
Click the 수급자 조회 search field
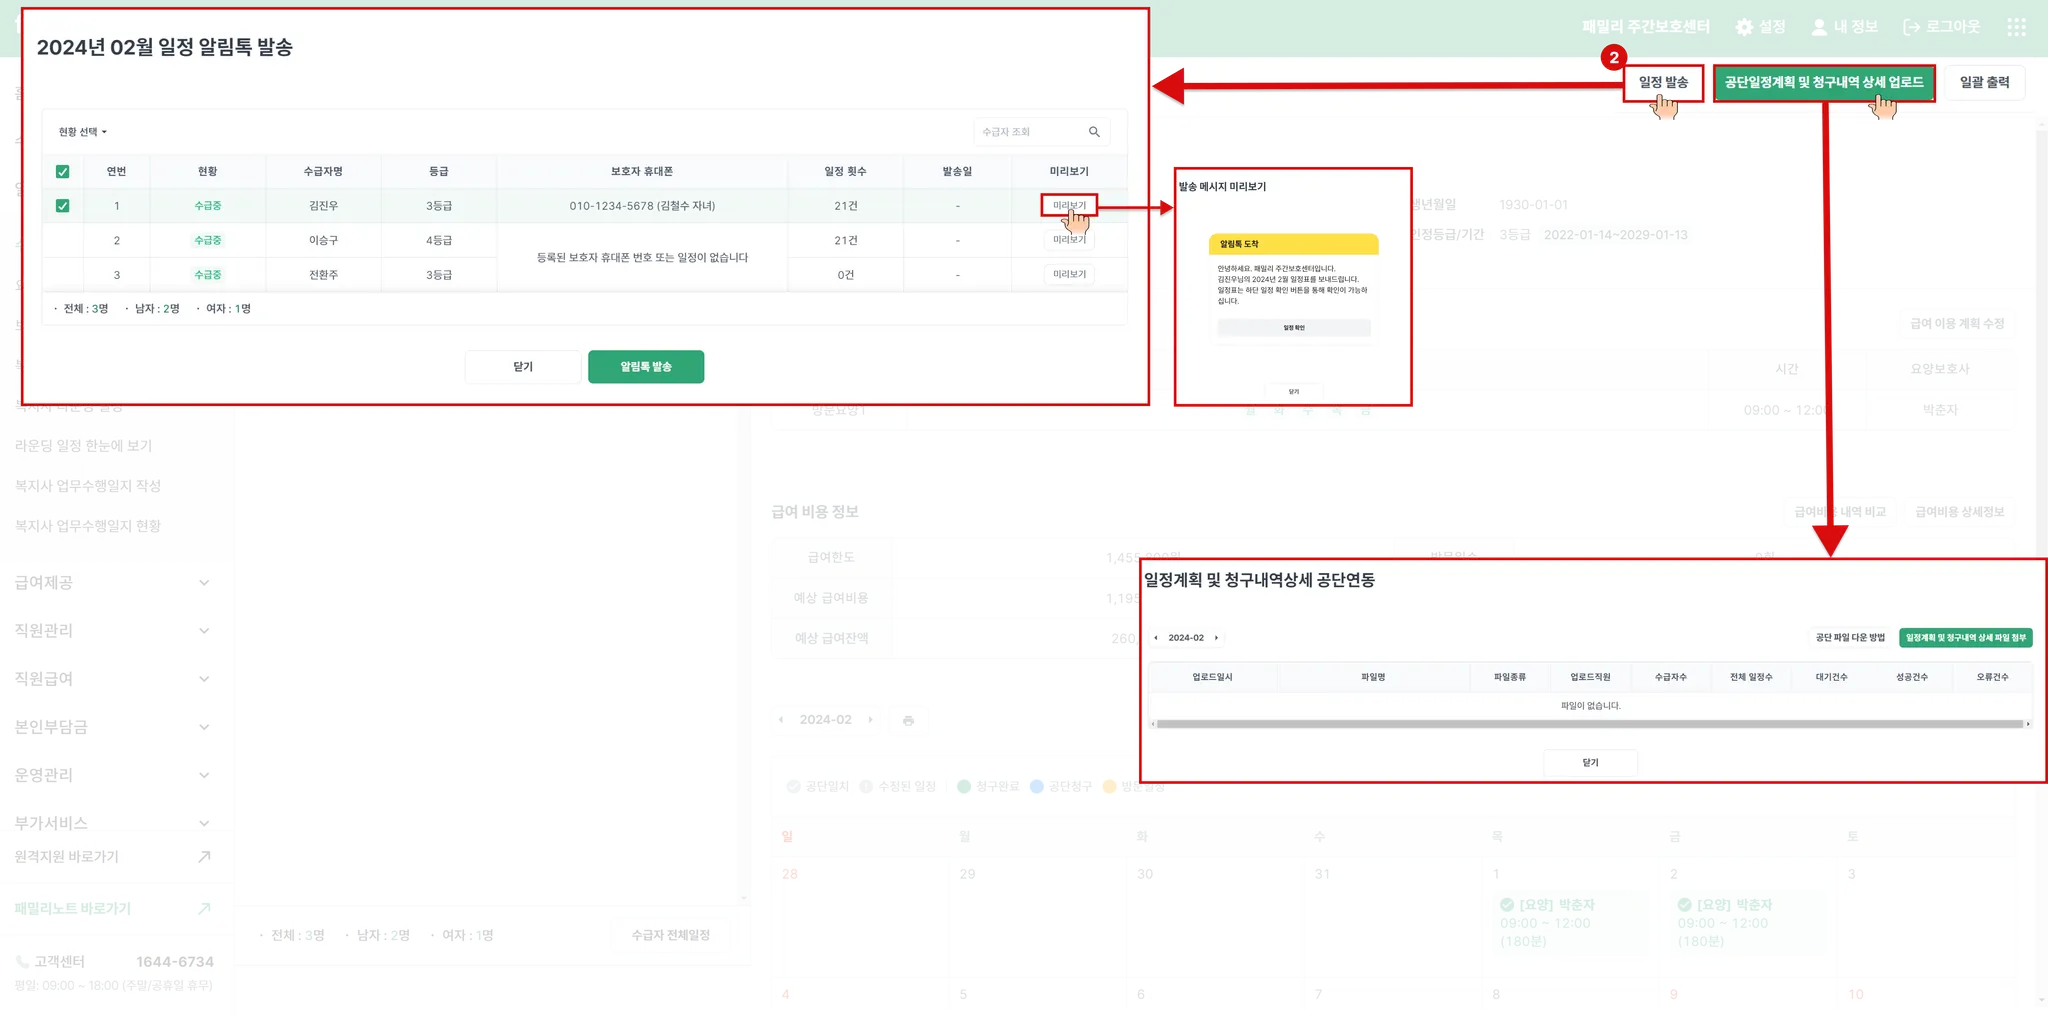[1041, 132]
